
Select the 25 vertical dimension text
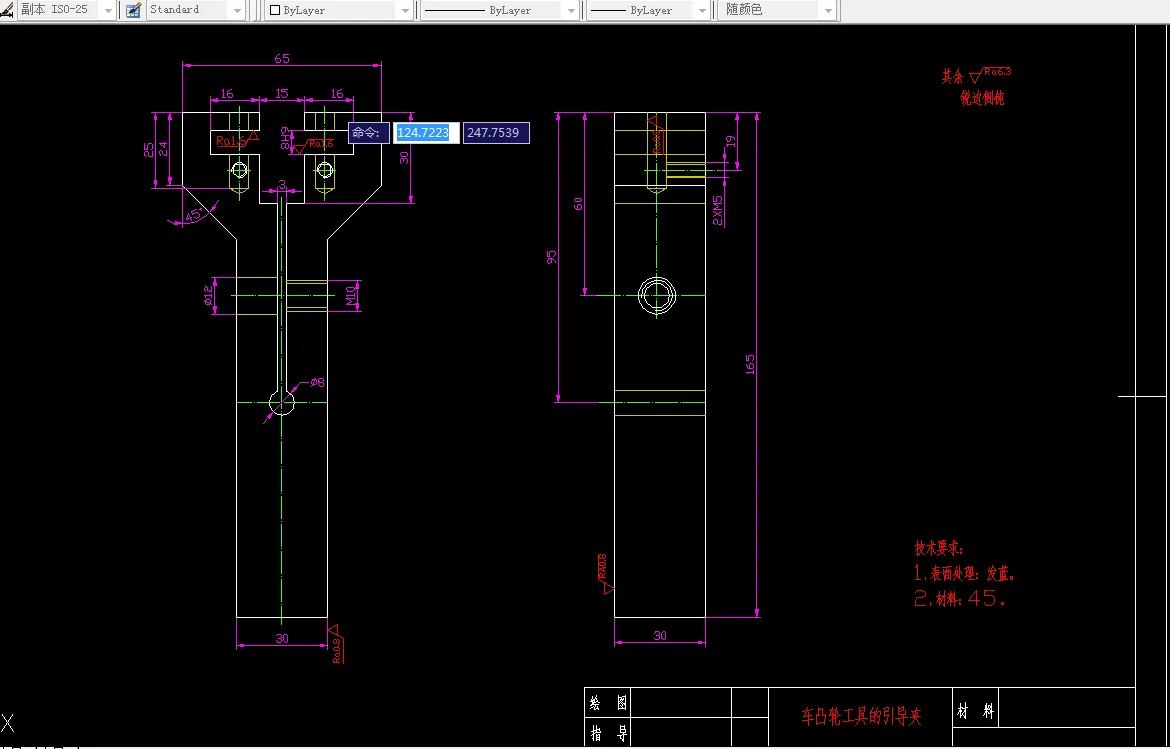coord(149,149)
